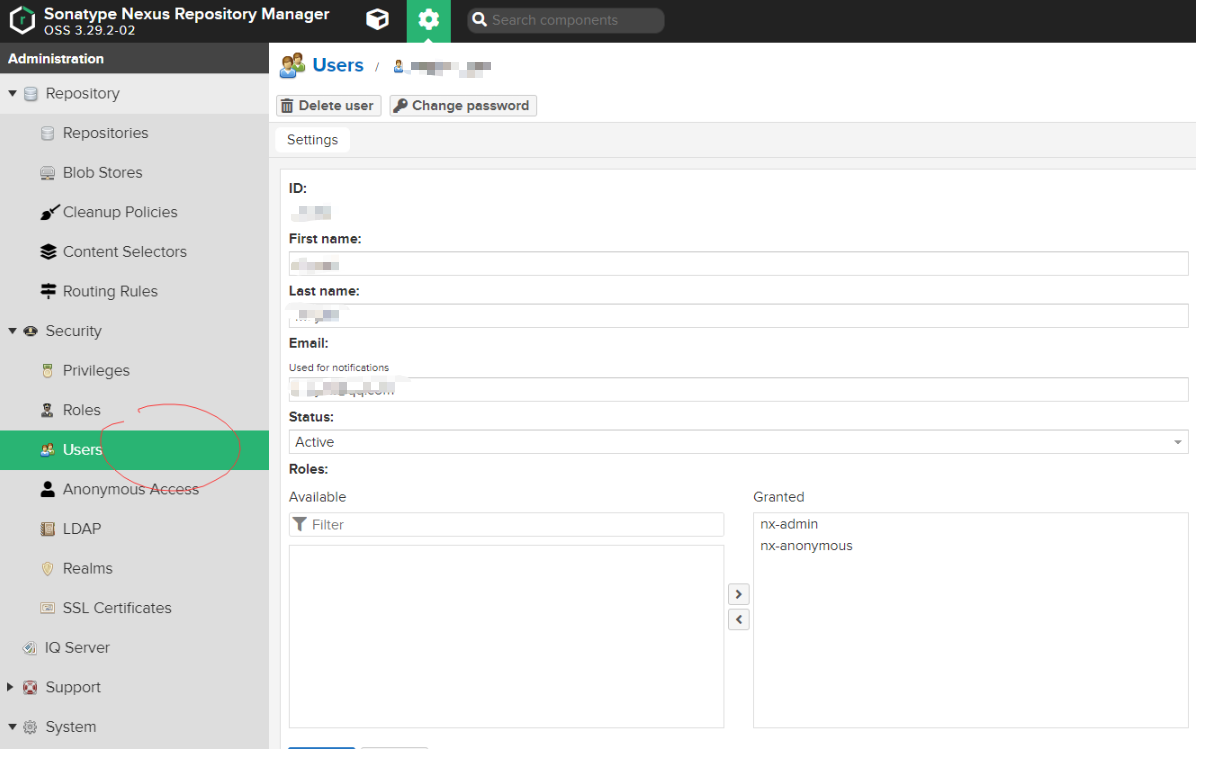
Task: Collapse the Repository tree section
Action: click(13, 93)
